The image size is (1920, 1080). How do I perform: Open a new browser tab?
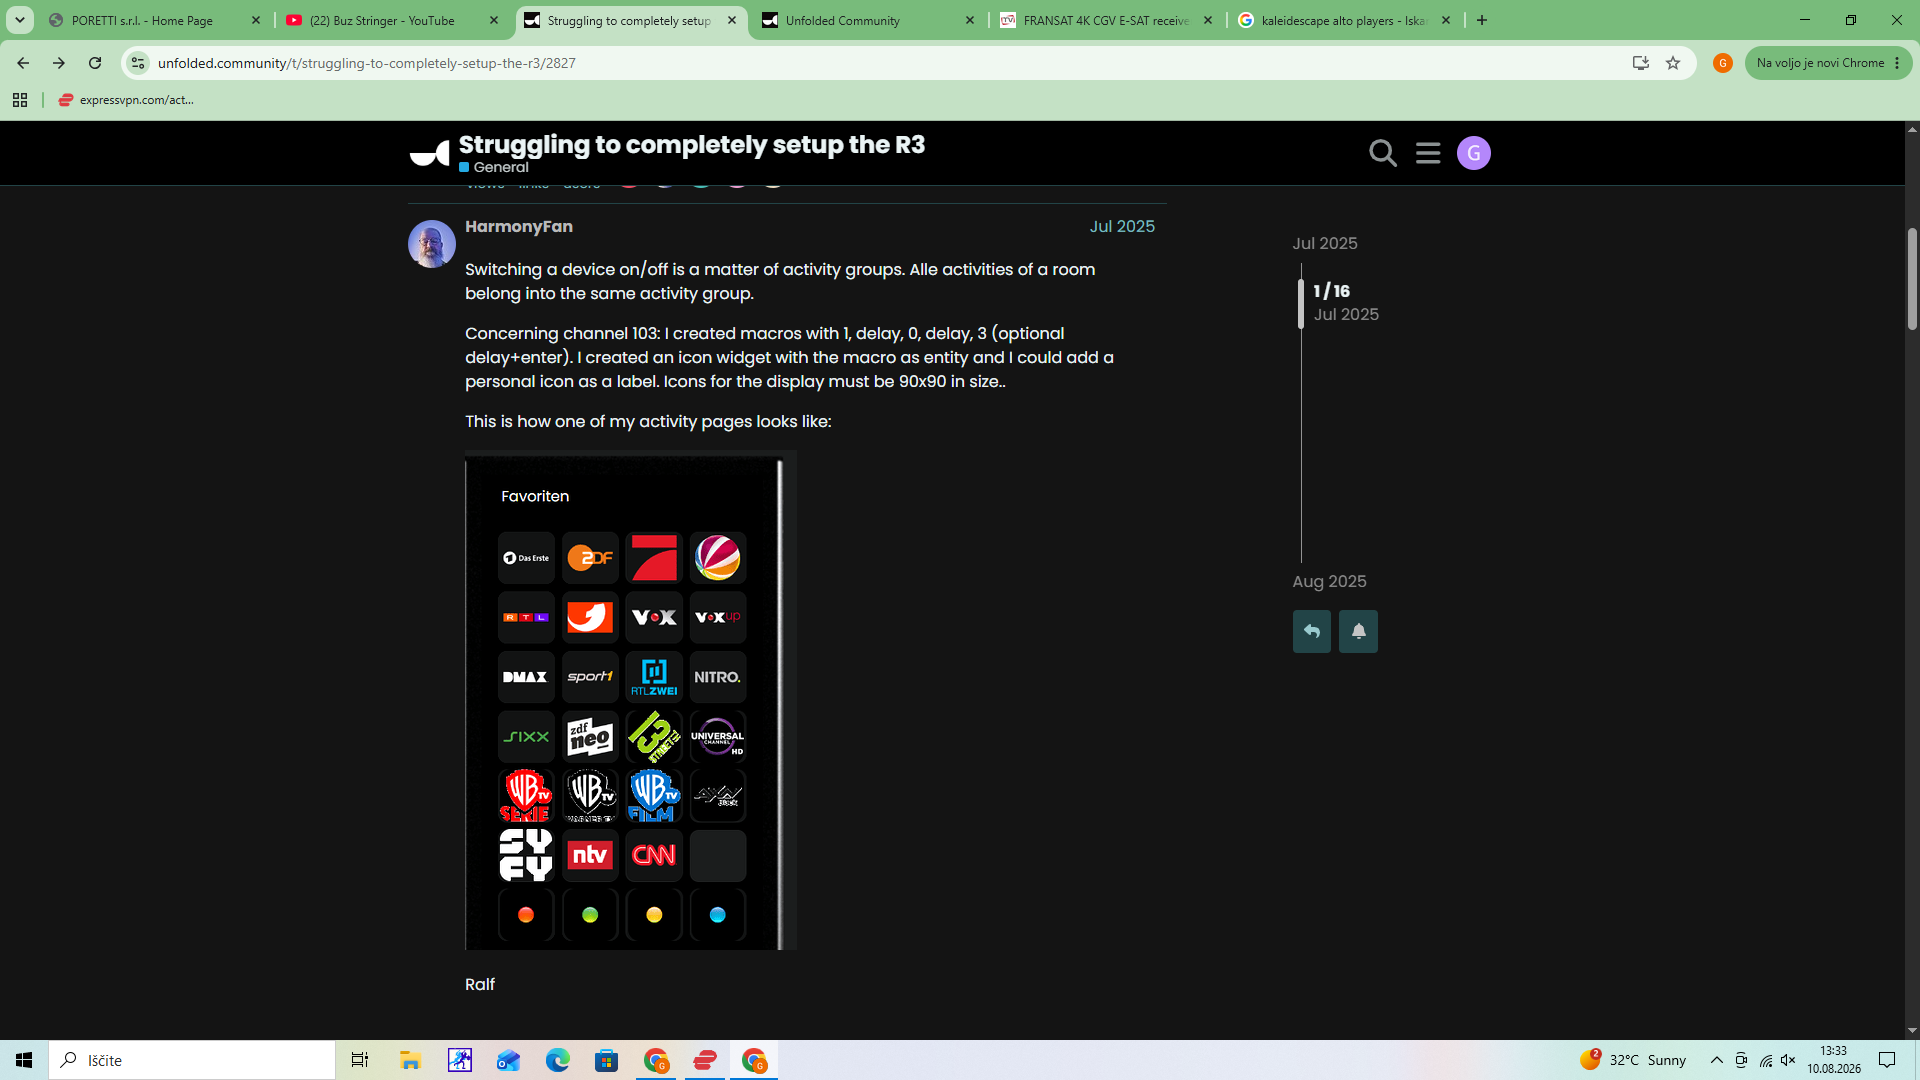point(1482,20)
